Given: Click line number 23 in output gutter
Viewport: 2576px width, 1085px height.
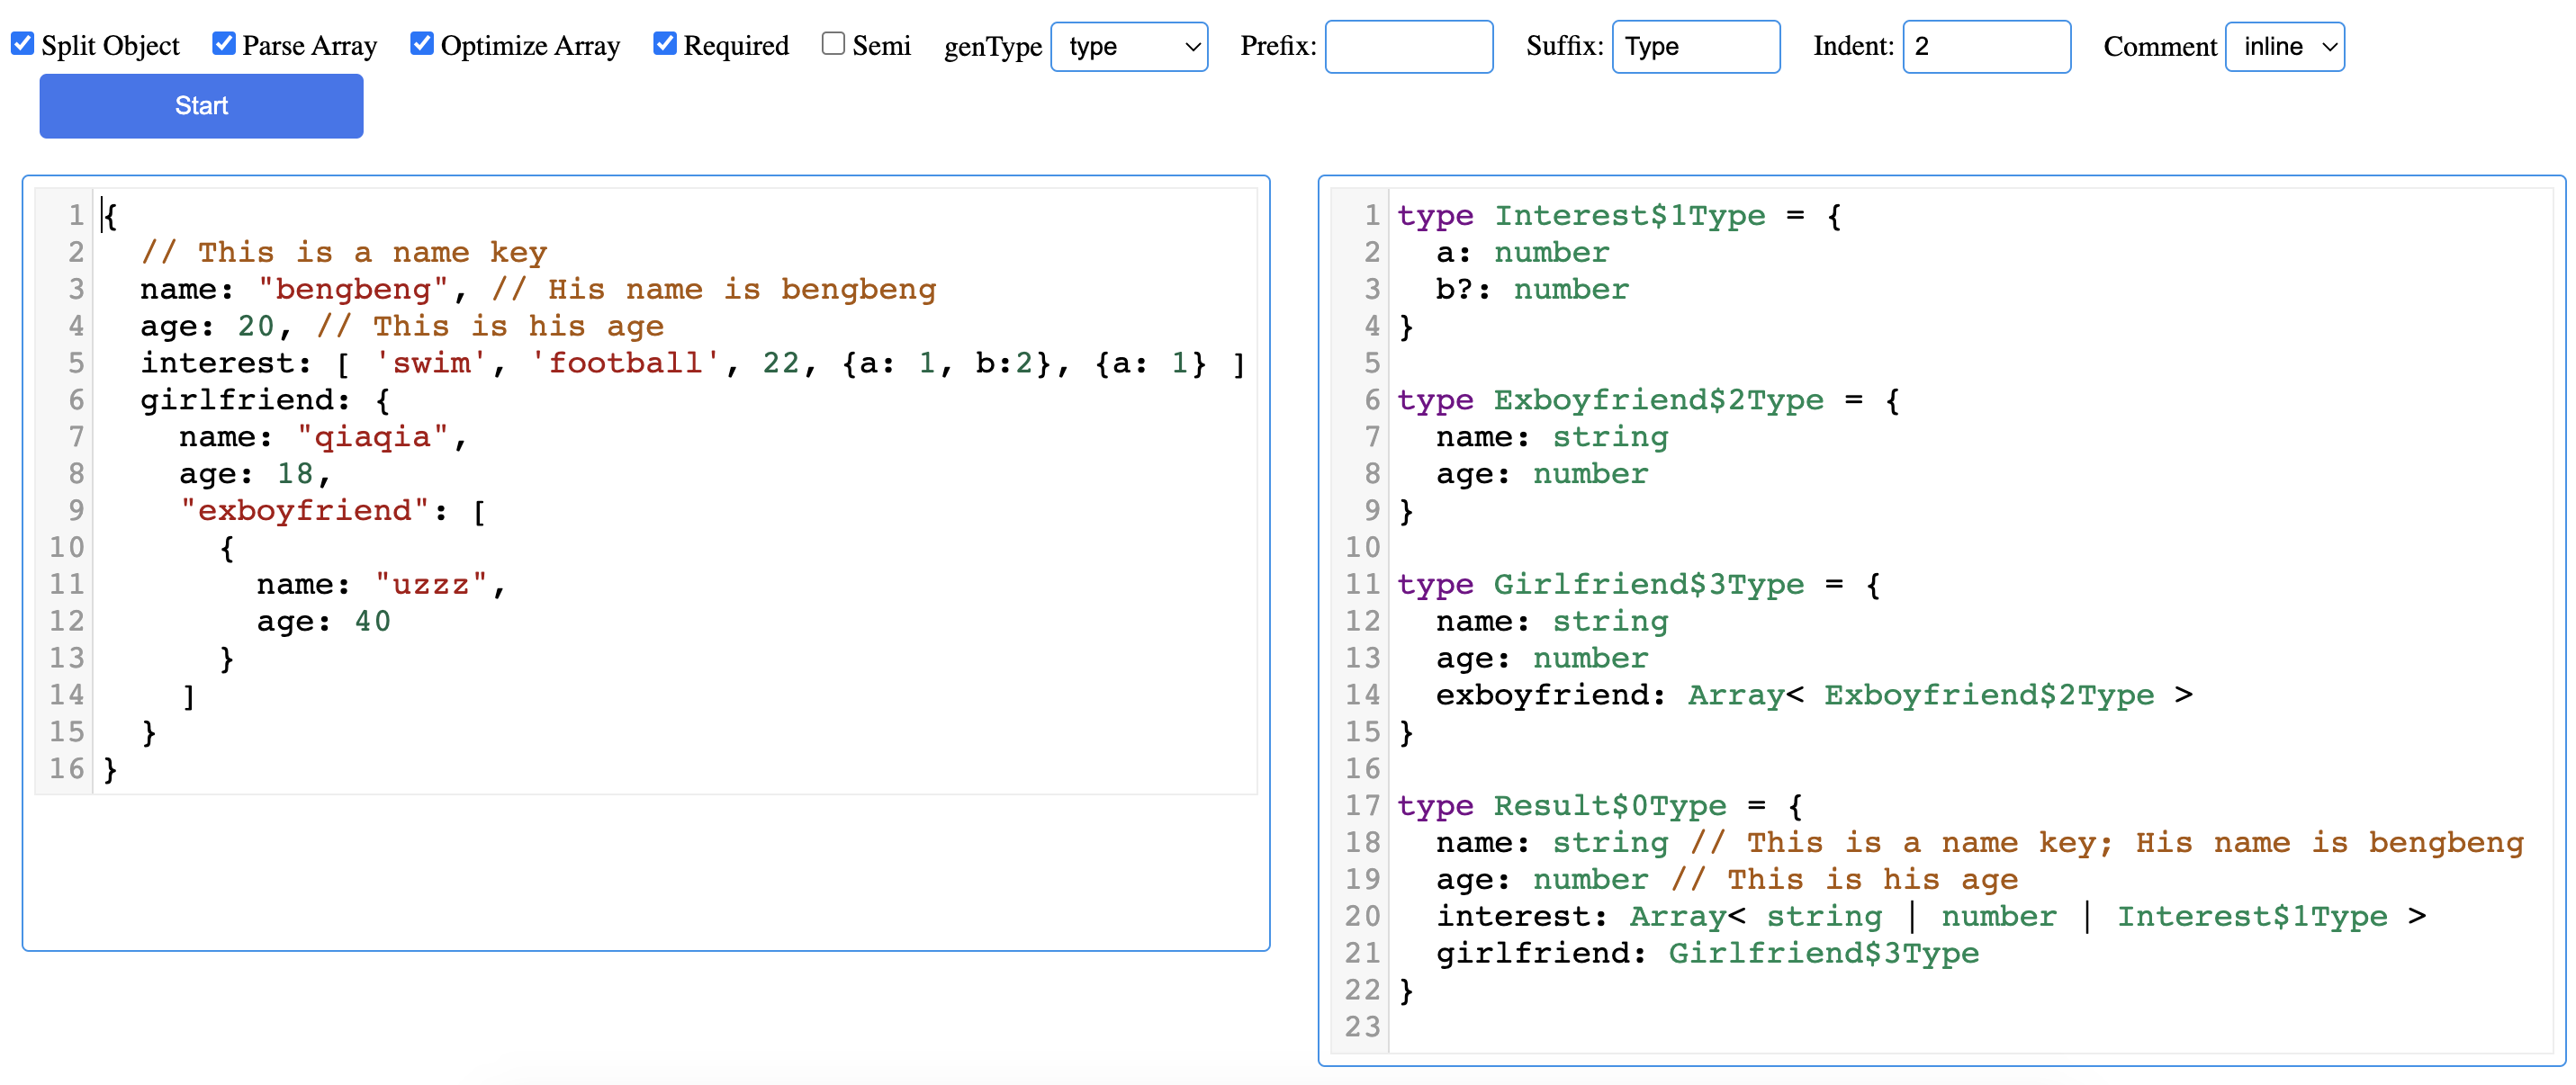Looking at the screenshot, I should (1362, 1027).
